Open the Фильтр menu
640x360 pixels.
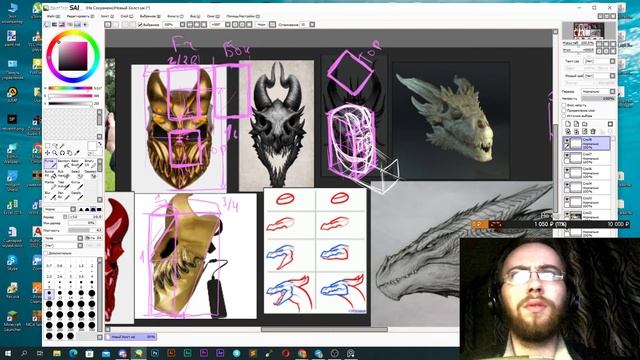point(175,16)
